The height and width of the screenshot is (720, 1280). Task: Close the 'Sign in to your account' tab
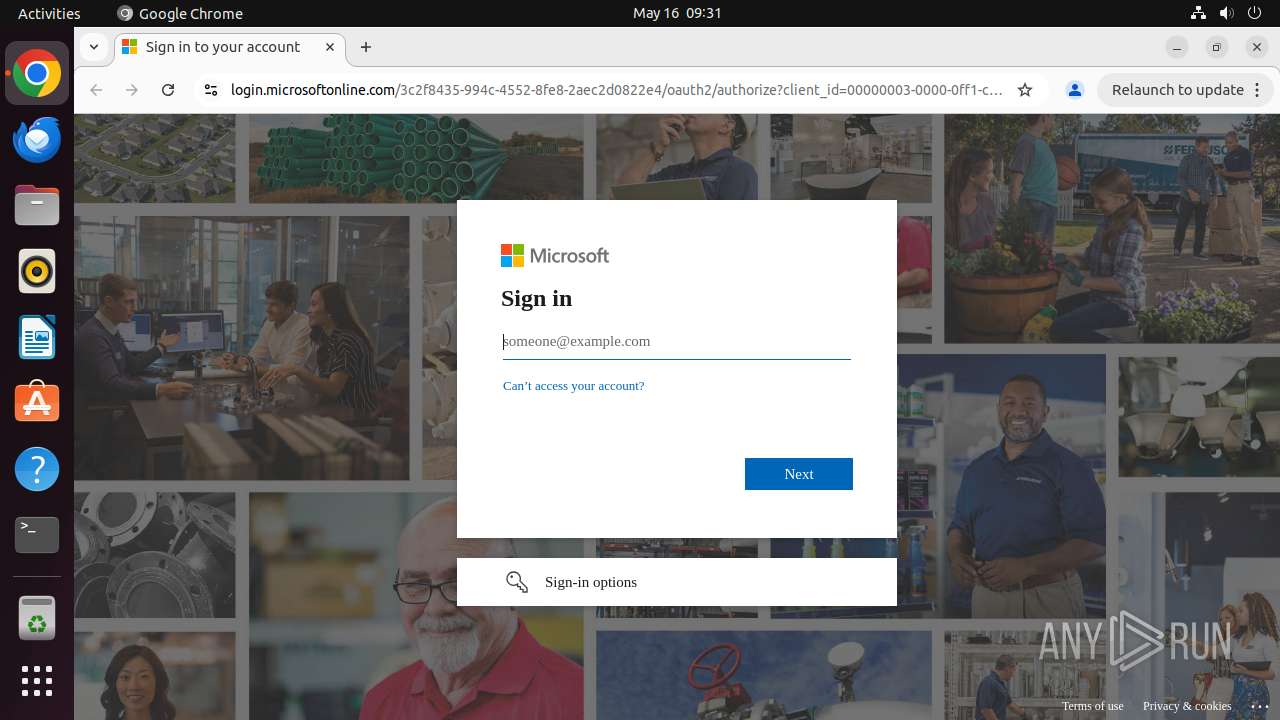330,47
